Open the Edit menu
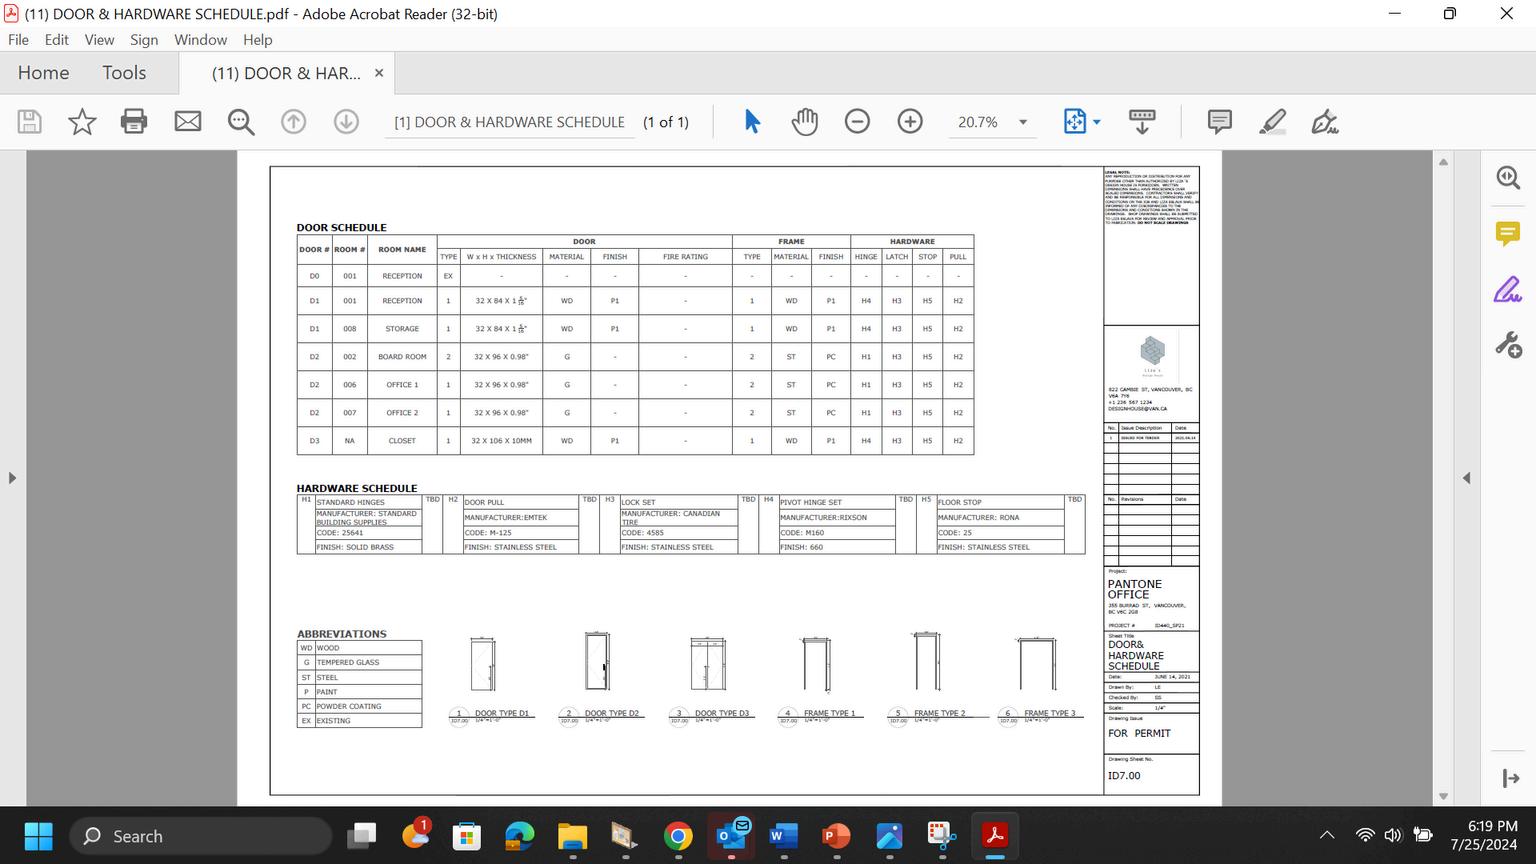This screenshot has height=864, width=1536. 57,40
